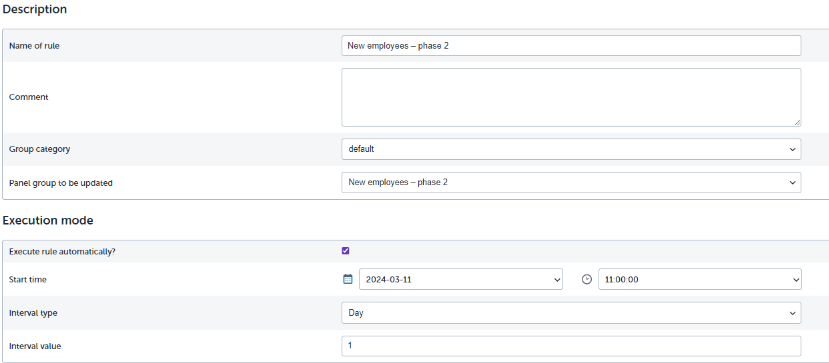829x363 pixels.
Task: Click the calendar icon beside start date
Action: [347, 279]
